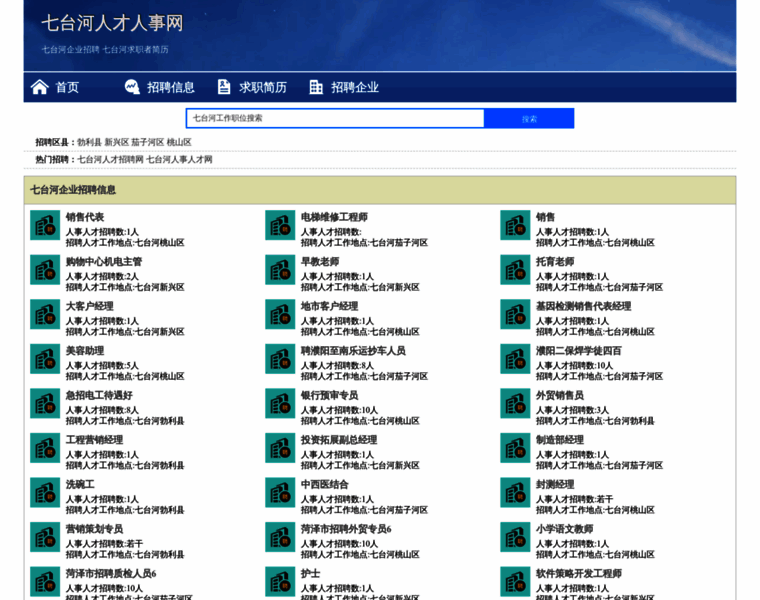Click the 求职简历 document icon
760x600 pixels.
pyautogui.click(x=224, y=87)
